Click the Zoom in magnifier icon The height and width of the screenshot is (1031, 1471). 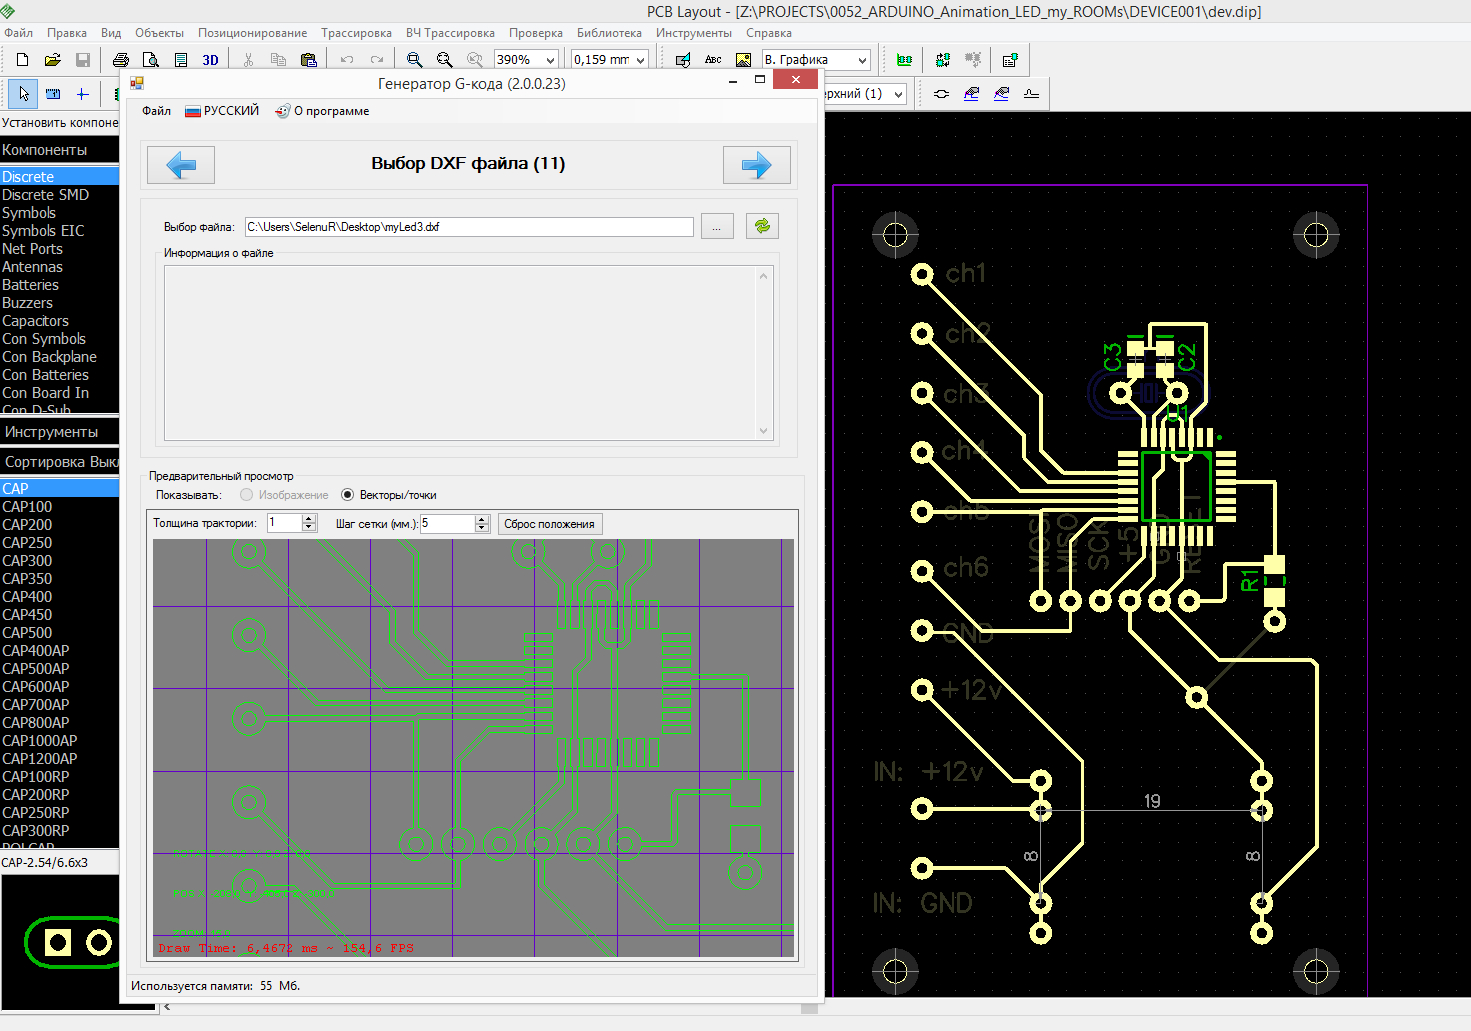(414, 60)
